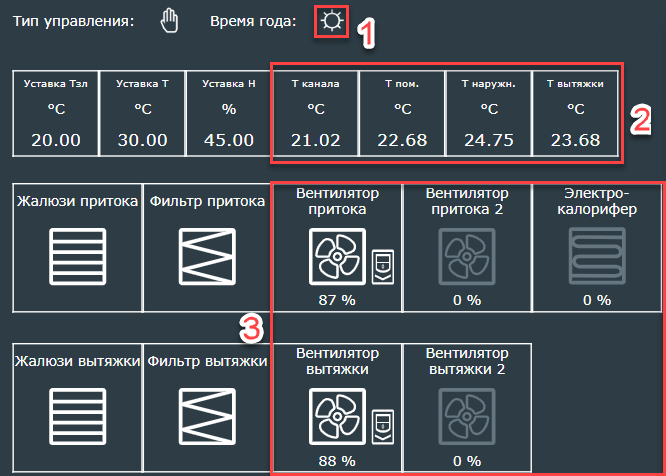This screenshot has width=666, height=476.
Task: Click the supply filter (Фильтр притока) icon
Action: pos(207,254)
